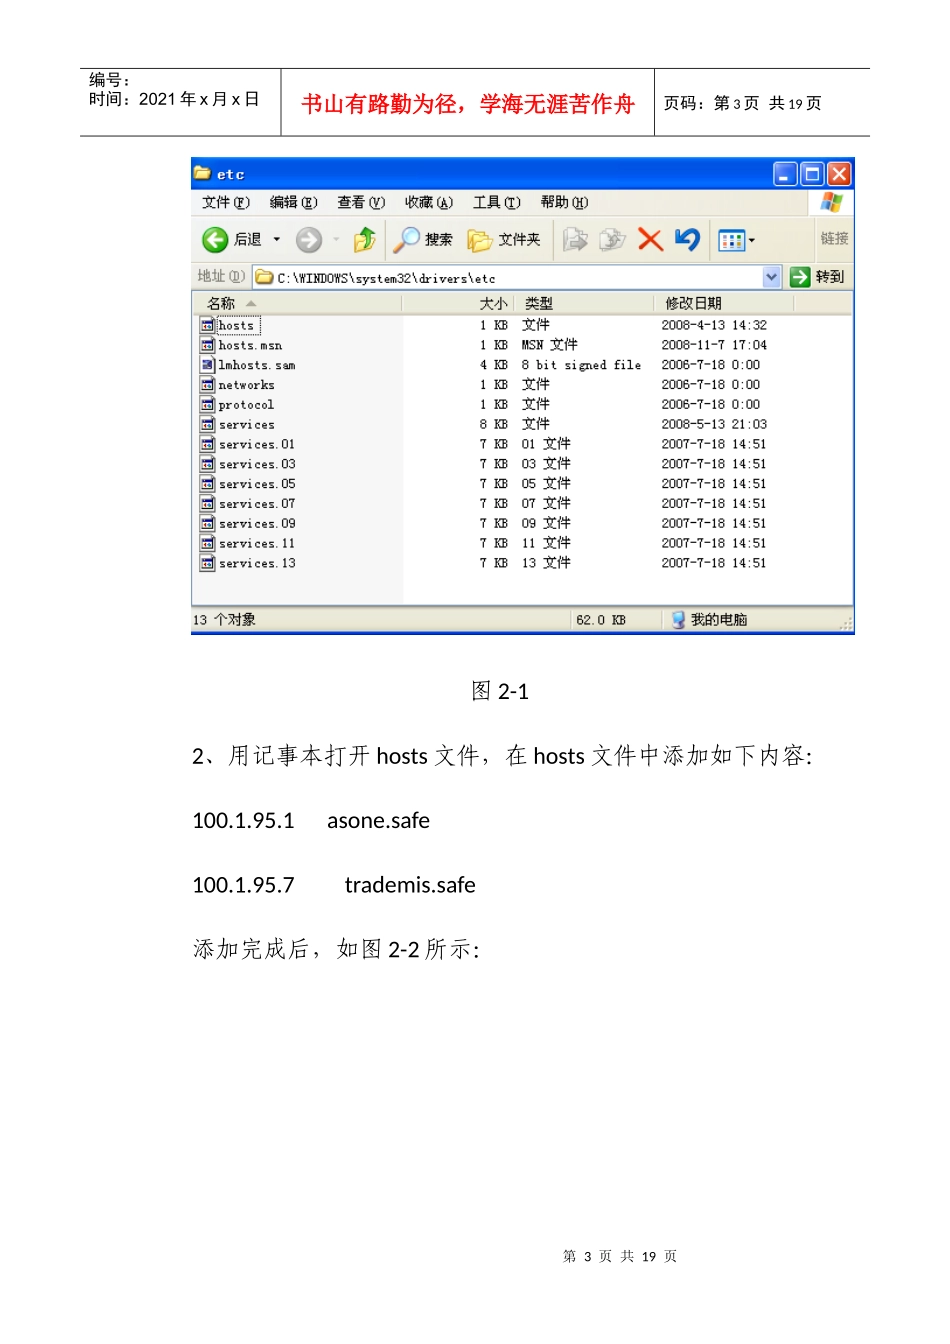Grab the window resize grip corner
Viewport: 950px width, 1344px height.
pos(846,624)
